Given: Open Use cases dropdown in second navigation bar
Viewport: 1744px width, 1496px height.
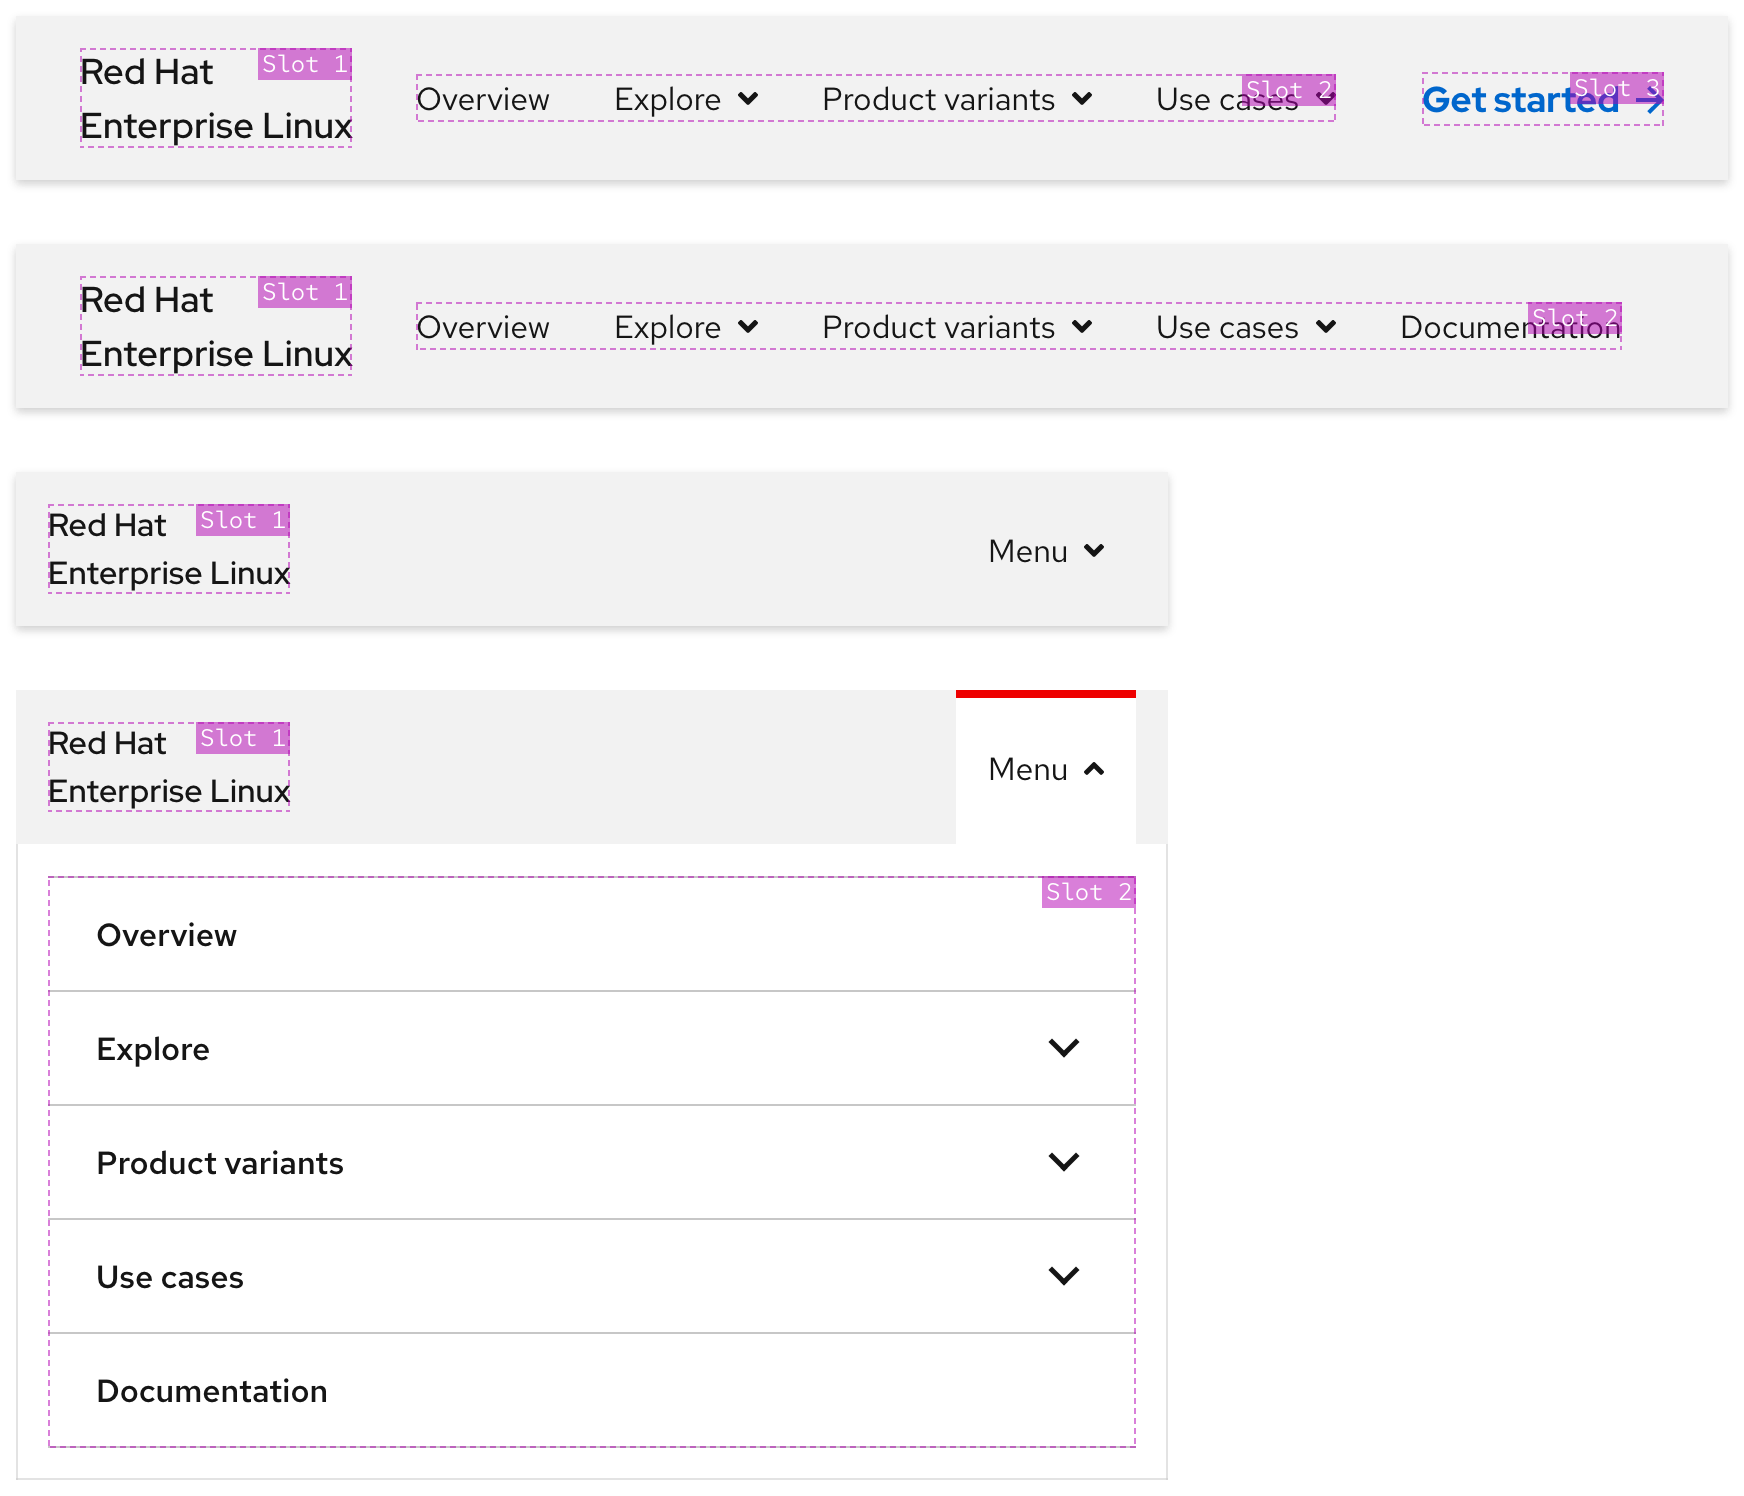Looking at the screenshot, I should point(1245,328).
